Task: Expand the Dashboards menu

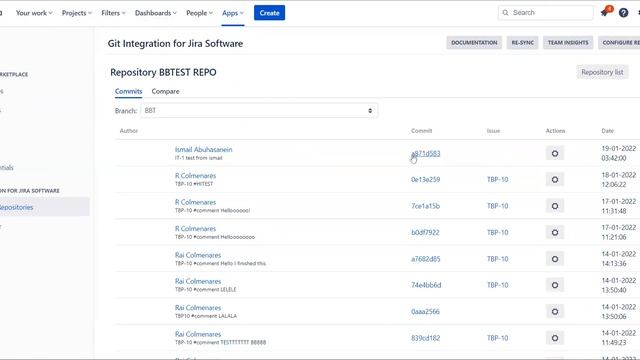Action: coord(156,13)
